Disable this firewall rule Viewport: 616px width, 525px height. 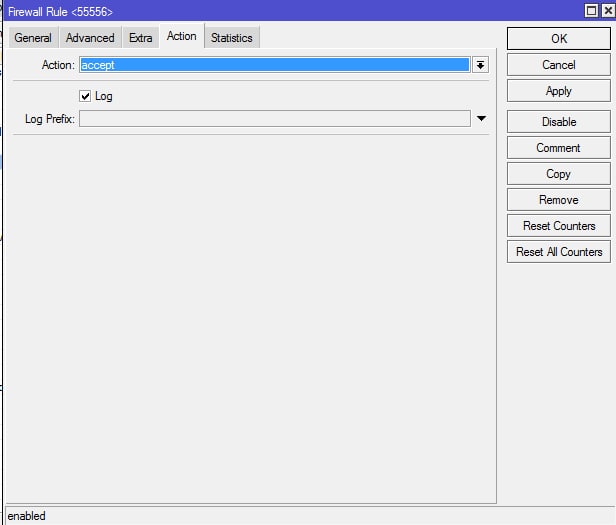pos(559,121)
